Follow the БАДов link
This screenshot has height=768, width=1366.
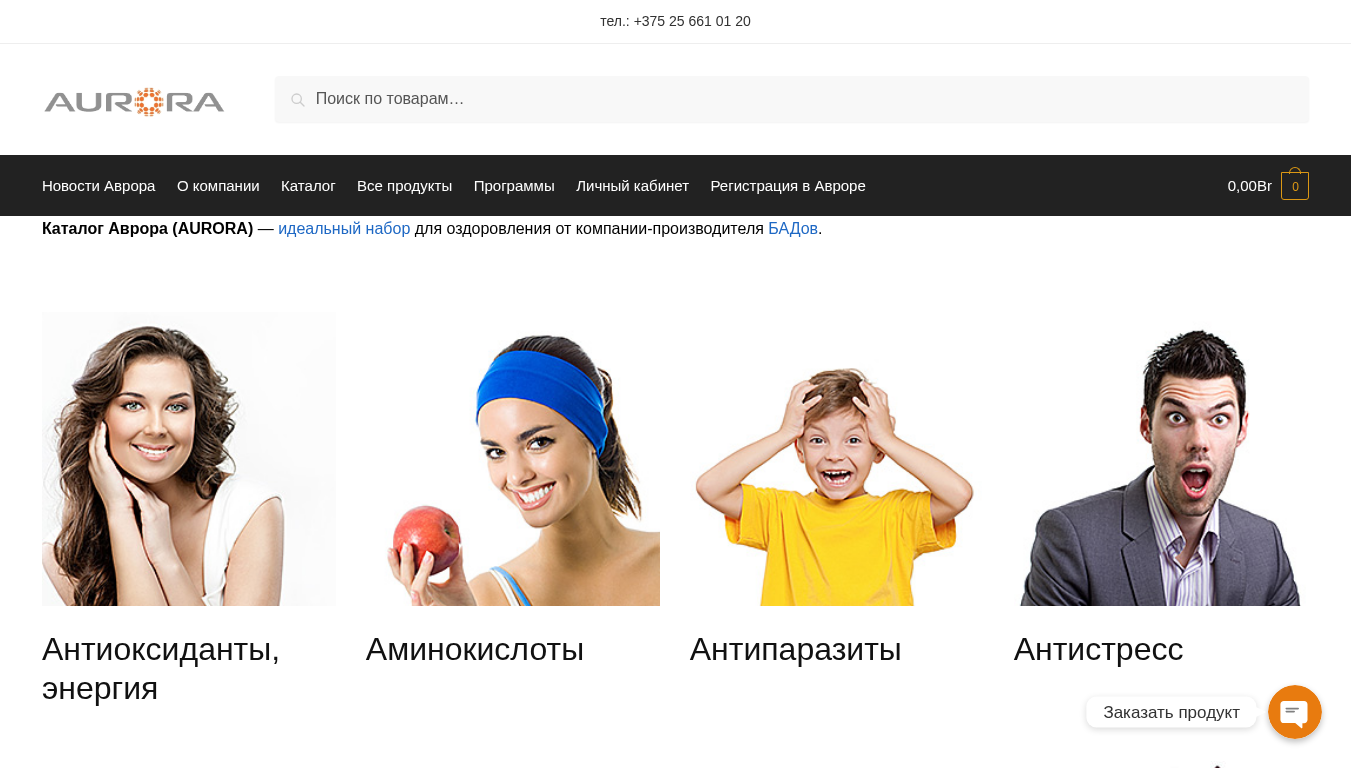pyautogui.click(x=793, y=229)
